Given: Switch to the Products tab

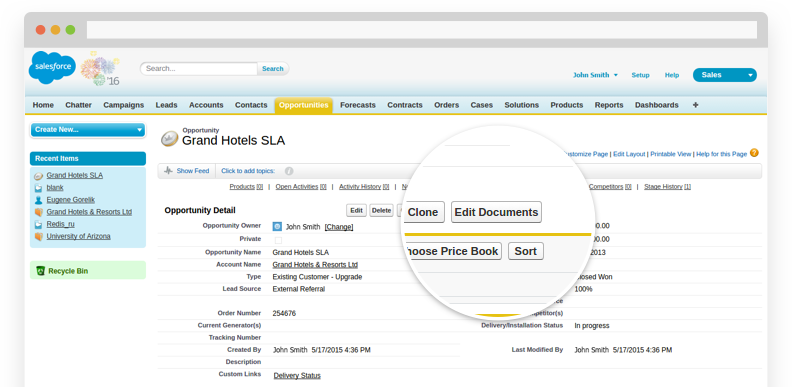Looking at the screenshot, I should 567,105.
